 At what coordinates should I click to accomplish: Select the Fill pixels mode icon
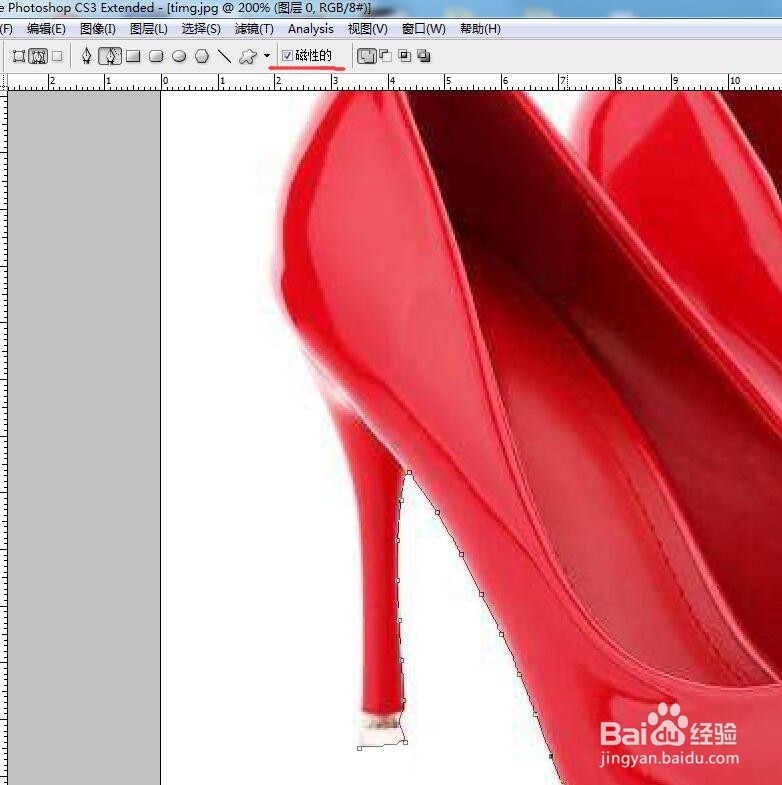pos(58,56)
